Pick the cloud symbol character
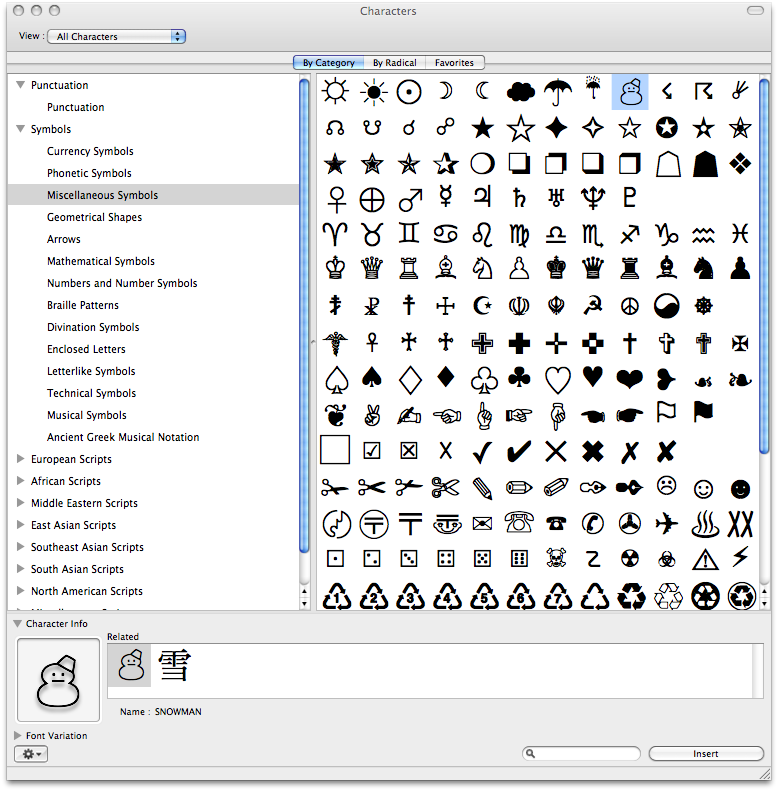 click(x=519, y=92)
